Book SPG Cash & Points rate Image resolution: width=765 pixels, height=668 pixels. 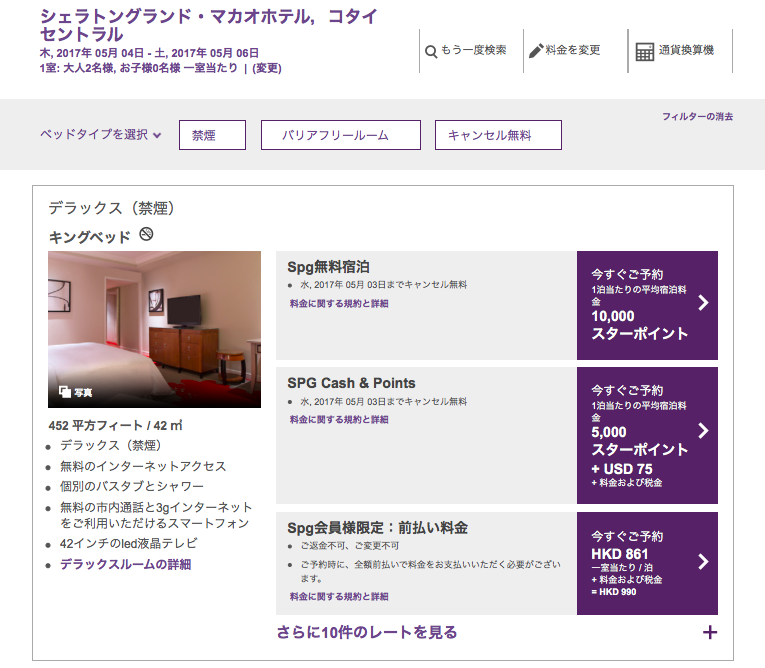click(647, 435)
